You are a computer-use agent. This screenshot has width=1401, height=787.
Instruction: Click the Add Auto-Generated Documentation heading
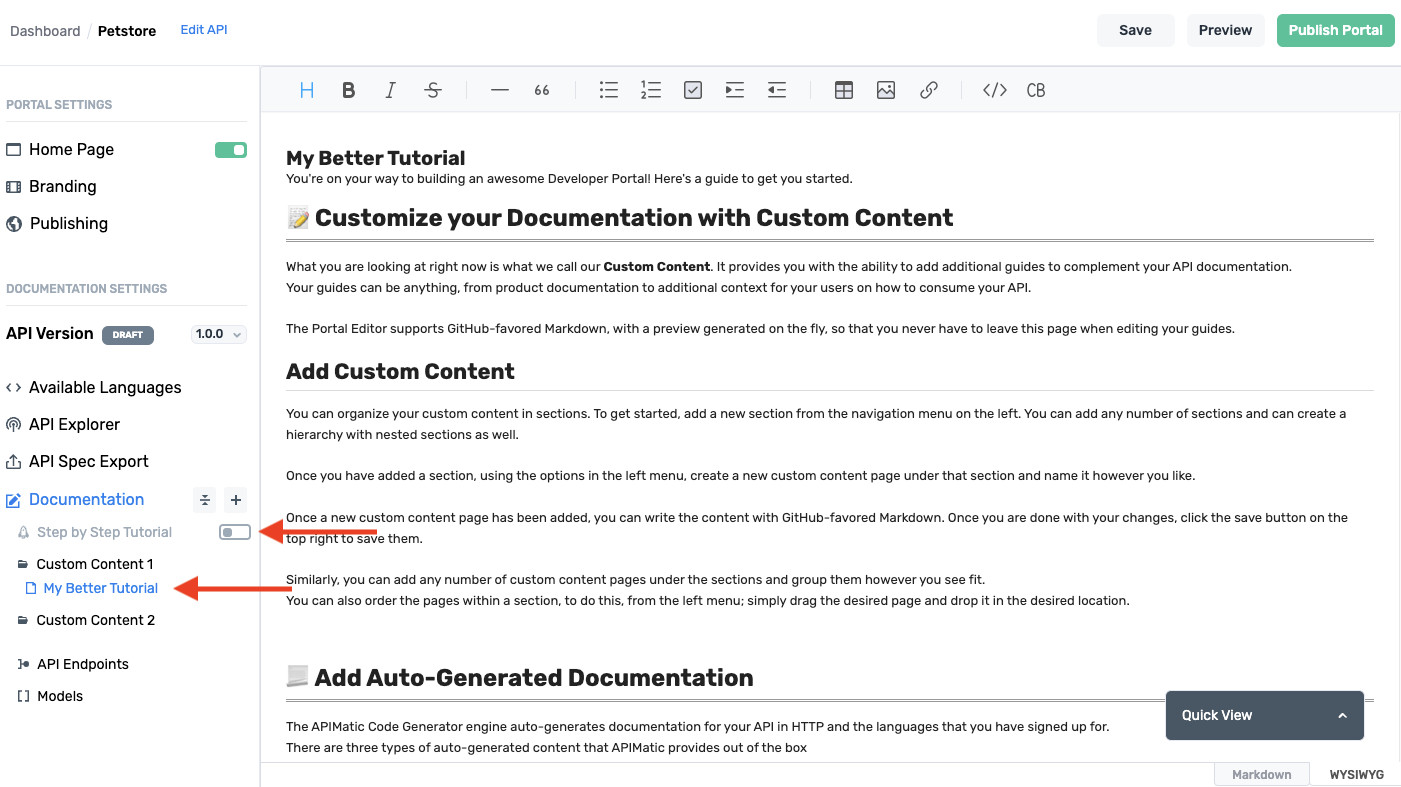[534, 677]
